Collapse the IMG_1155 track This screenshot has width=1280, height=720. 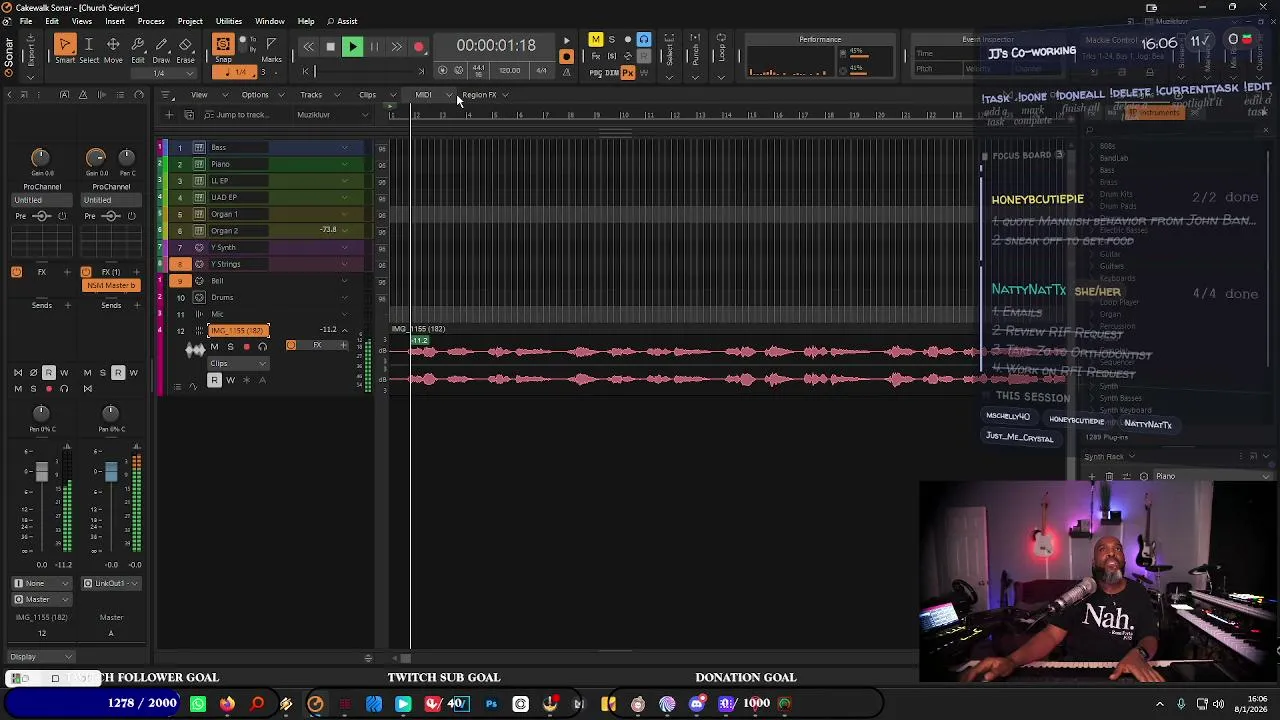(345, 330)
